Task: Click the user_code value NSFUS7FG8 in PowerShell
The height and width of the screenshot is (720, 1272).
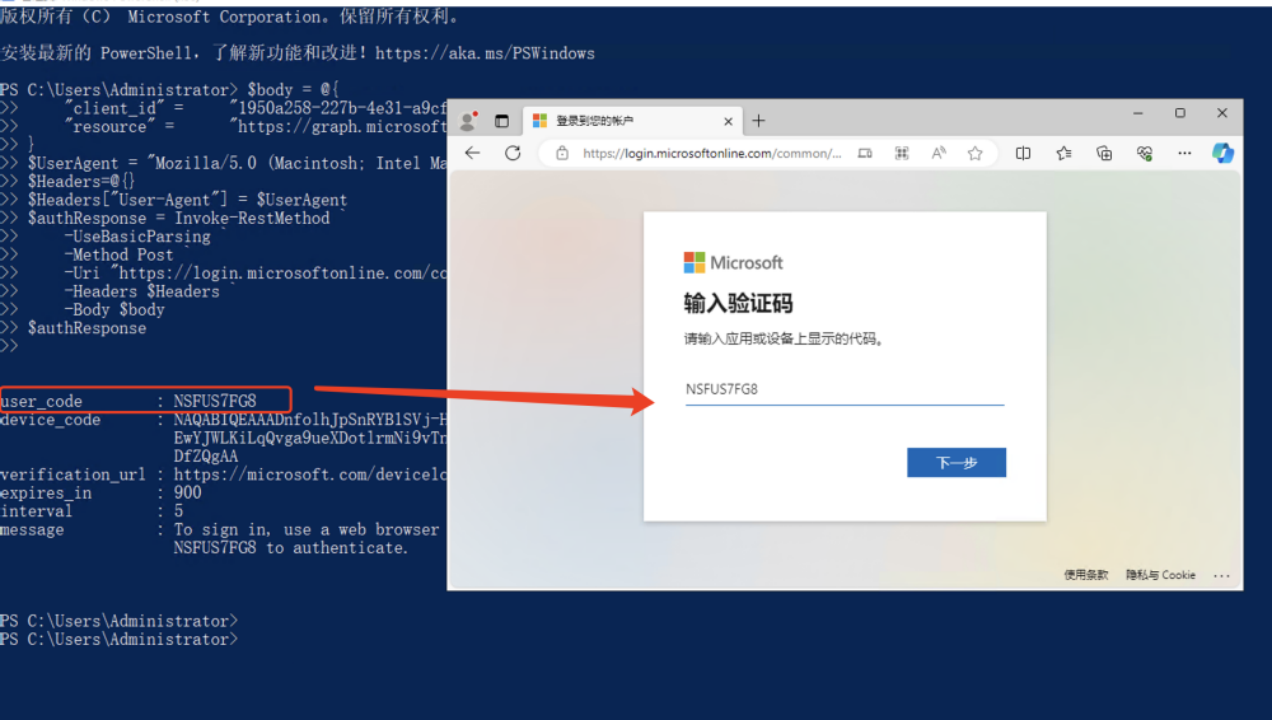Action: 215,402
